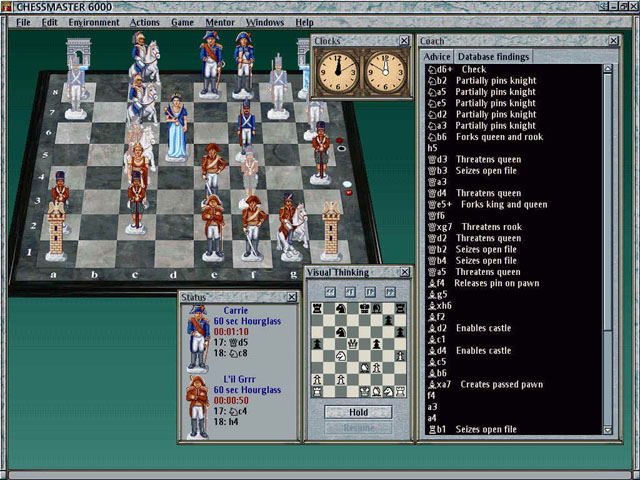Viewport: 640px width, 480px height.
Task: Select the blue pawn on the g-file
Action: (x=278, y=88)
